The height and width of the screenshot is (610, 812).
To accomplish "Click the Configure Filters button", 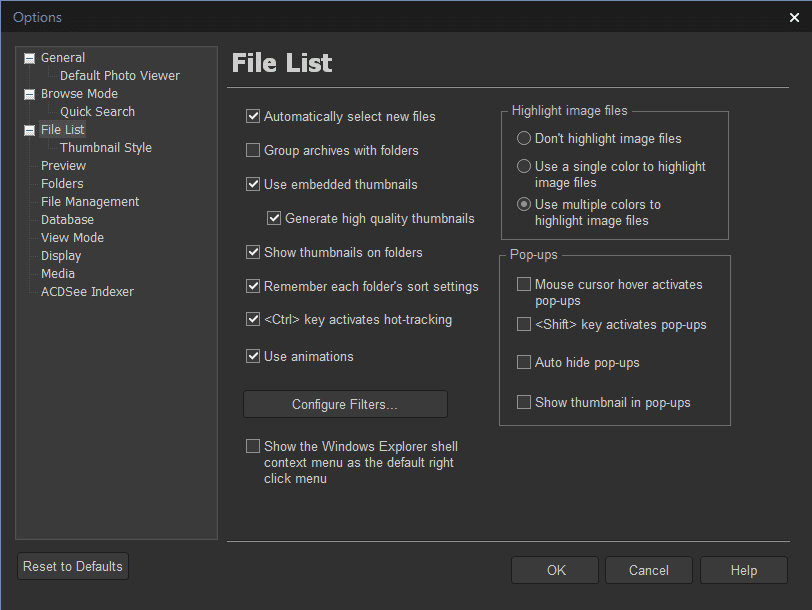I will pyautogui.click(x=345, y=405).
